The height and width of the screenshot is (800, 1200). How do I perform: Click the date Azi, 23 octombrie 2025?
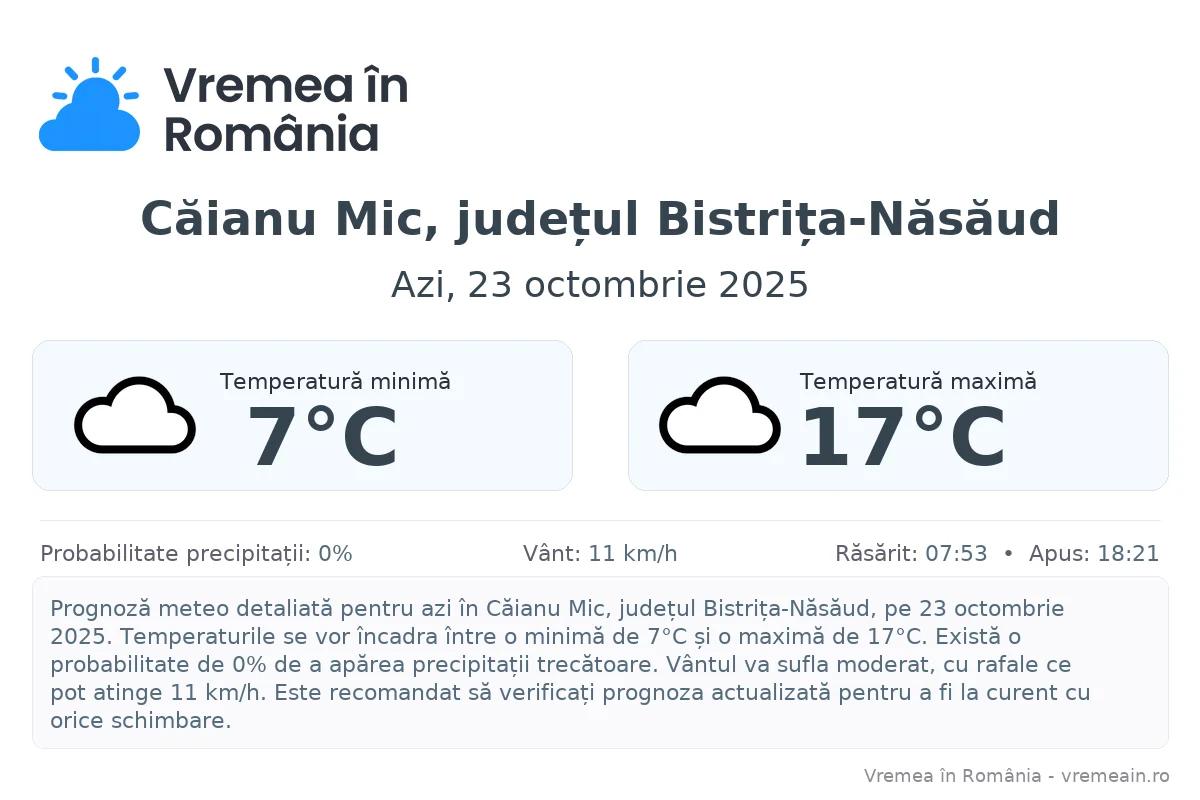click(x=600, y=285)
